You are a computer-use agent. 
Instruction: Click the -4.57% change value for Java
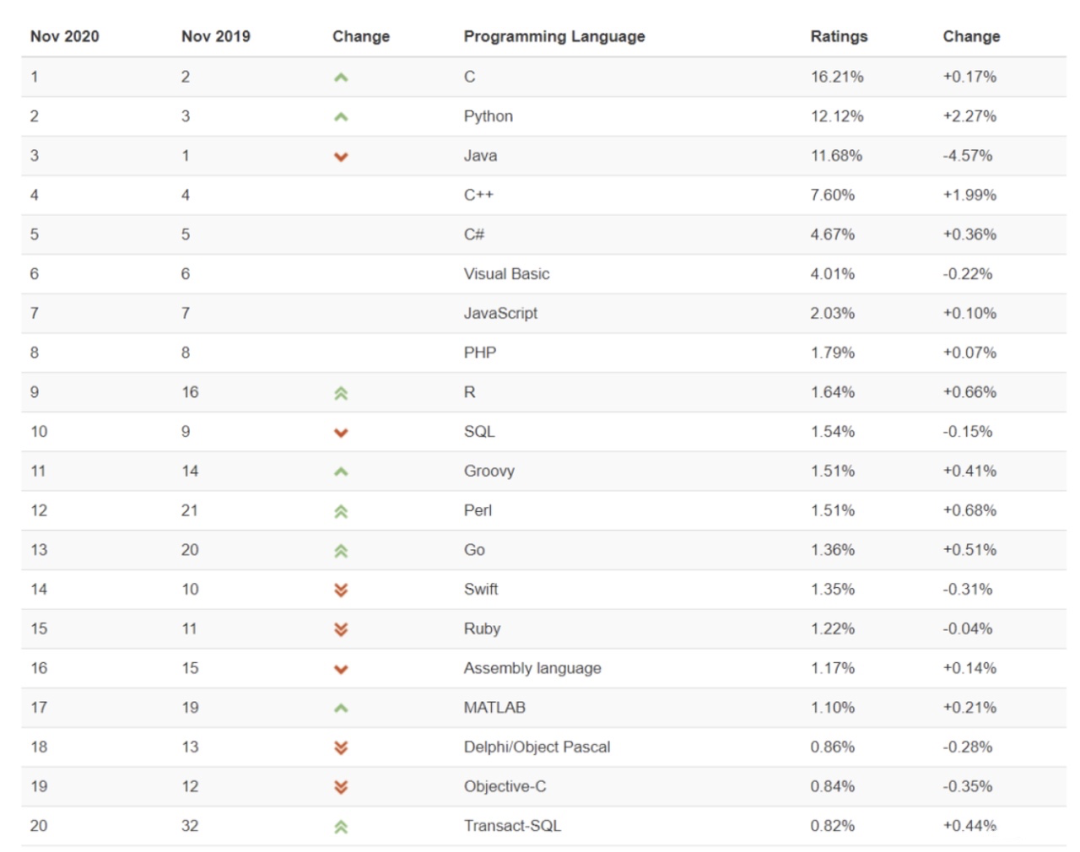967,156
